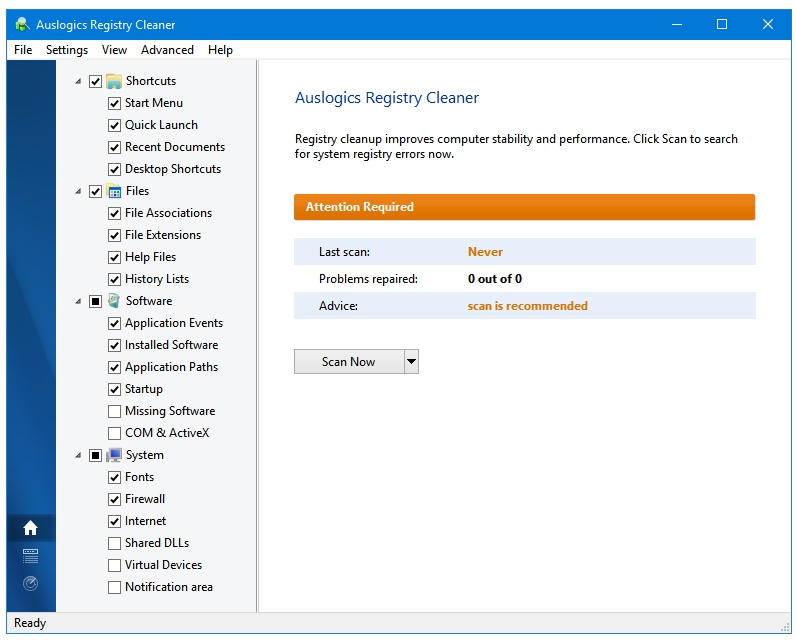Viewport: 796px width, 640px height.
Task: Click the Software category icon
Action: (114, 301)
